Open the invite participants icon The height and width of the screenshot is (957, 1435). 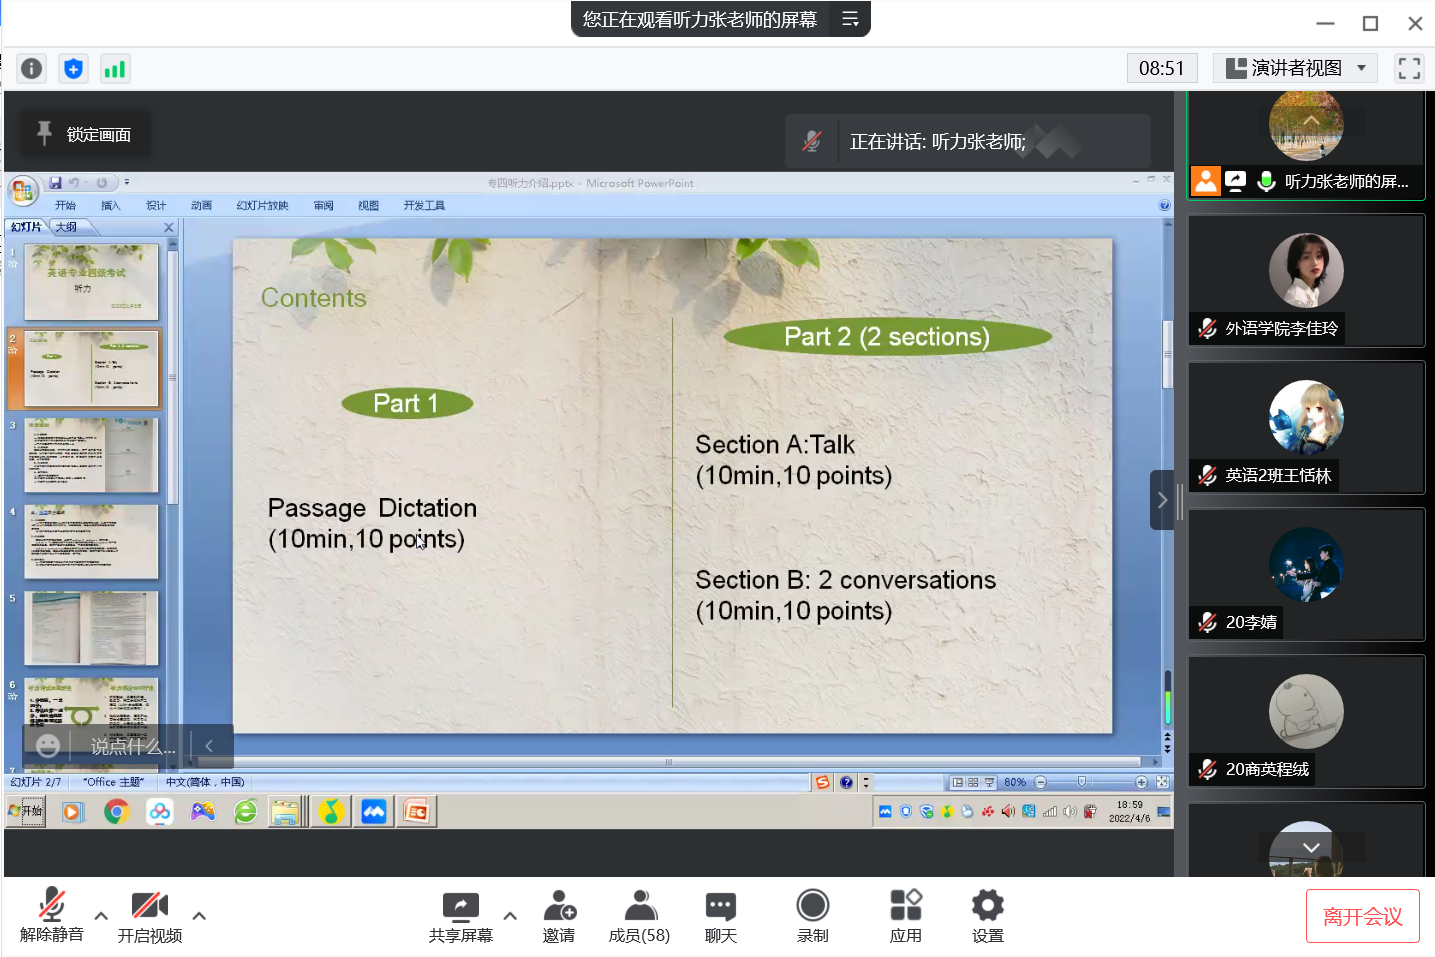coord(559,916)
